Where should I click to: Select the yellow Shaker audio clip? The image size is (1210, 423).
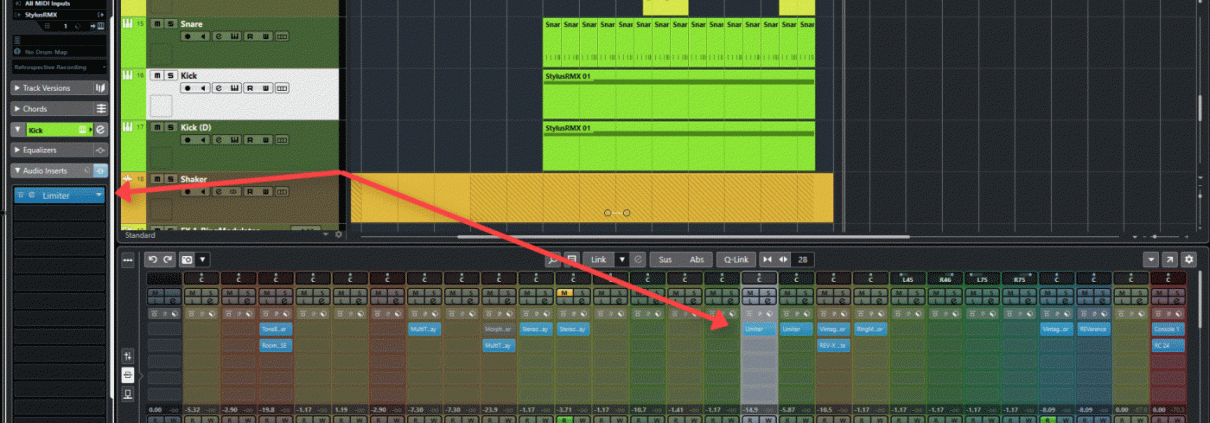591,197
